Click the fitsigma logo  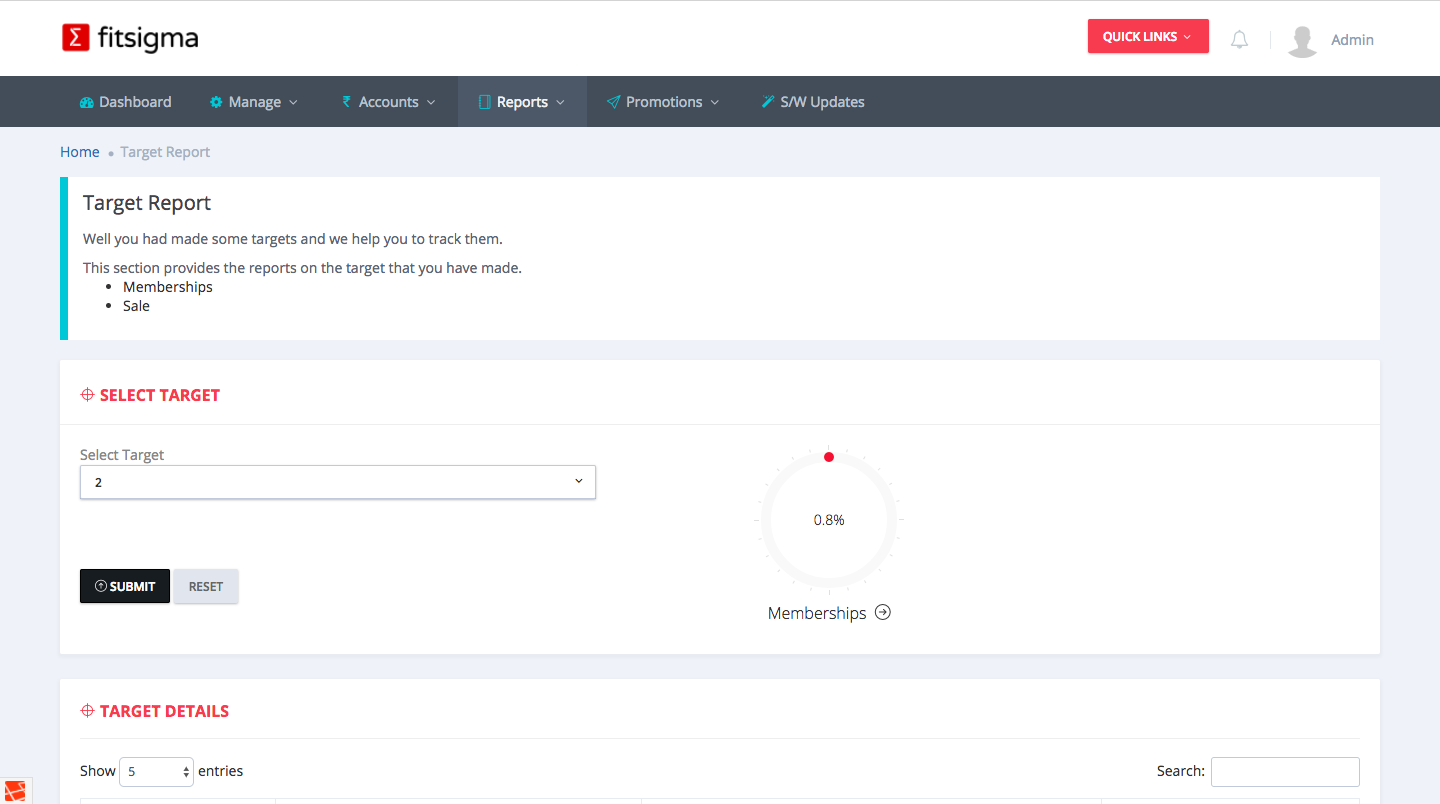130,38
